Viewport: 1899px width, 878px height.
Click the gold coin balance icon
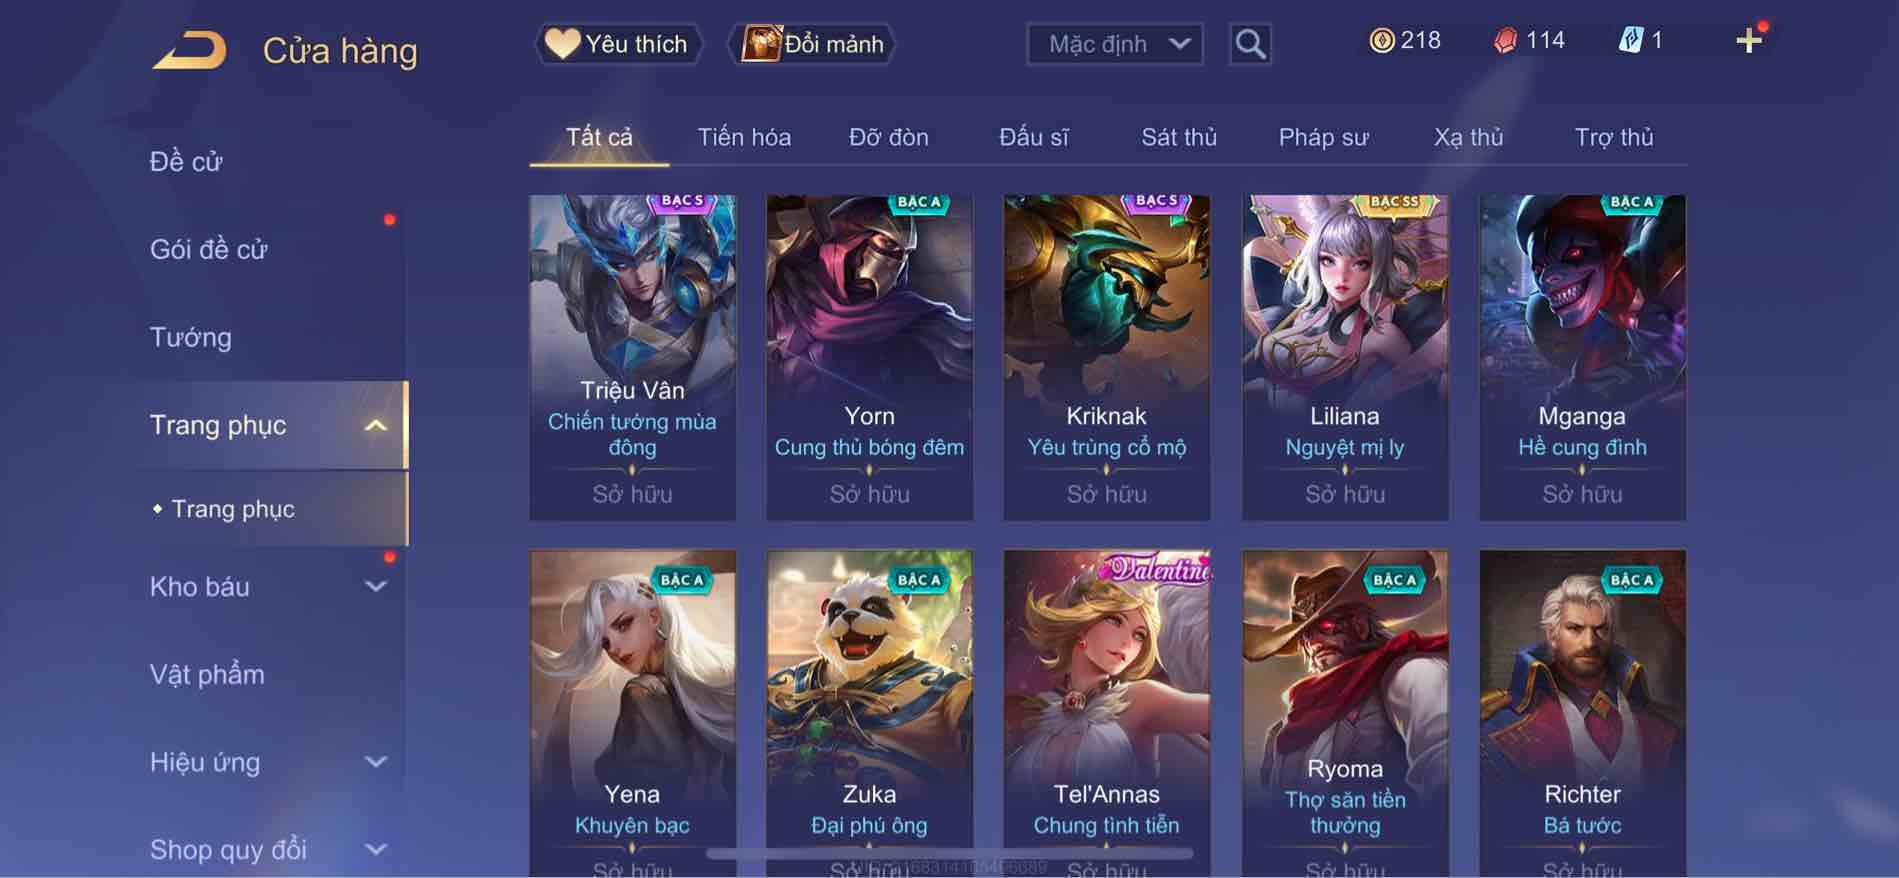click(1381, 41)
